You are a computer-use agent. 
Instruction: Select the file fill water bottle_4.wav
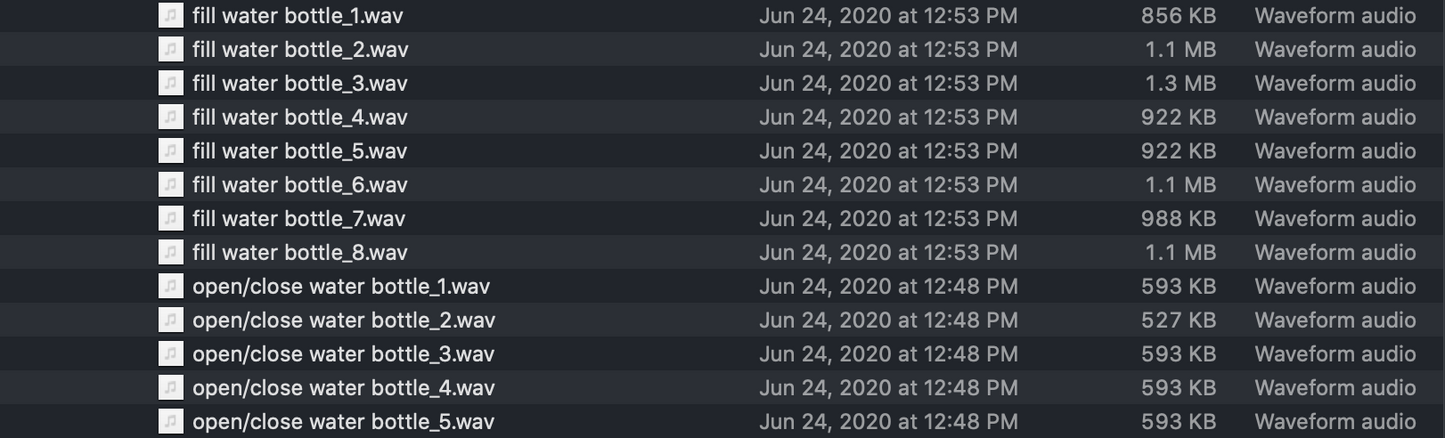[x=300, y=117]
